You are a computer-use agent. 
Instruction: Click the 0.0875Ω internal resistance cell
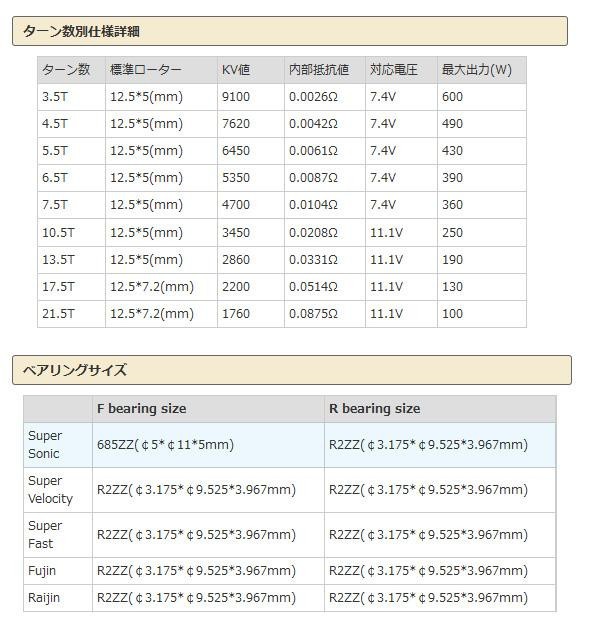314,313
